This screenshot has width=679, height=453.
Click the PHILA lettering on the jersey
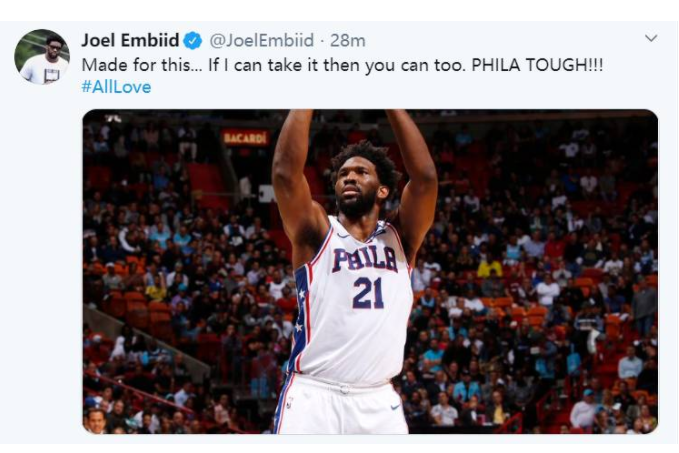(x=365, y=259)
